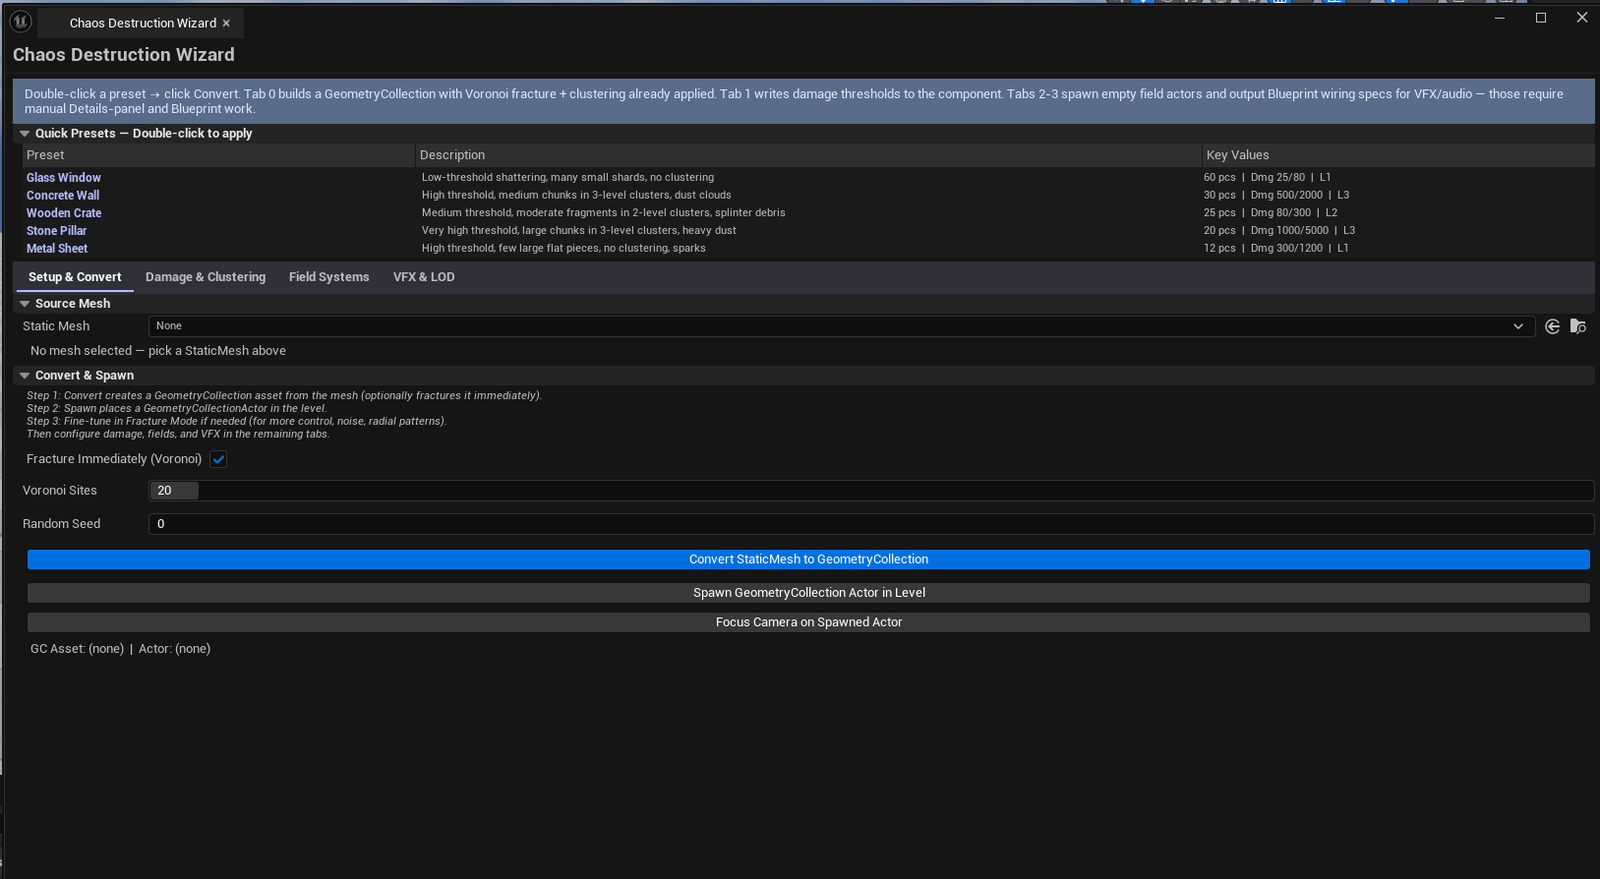Select the Stone Pillar preset
Screen dimensions: 1600x879
tap(57, 231)
